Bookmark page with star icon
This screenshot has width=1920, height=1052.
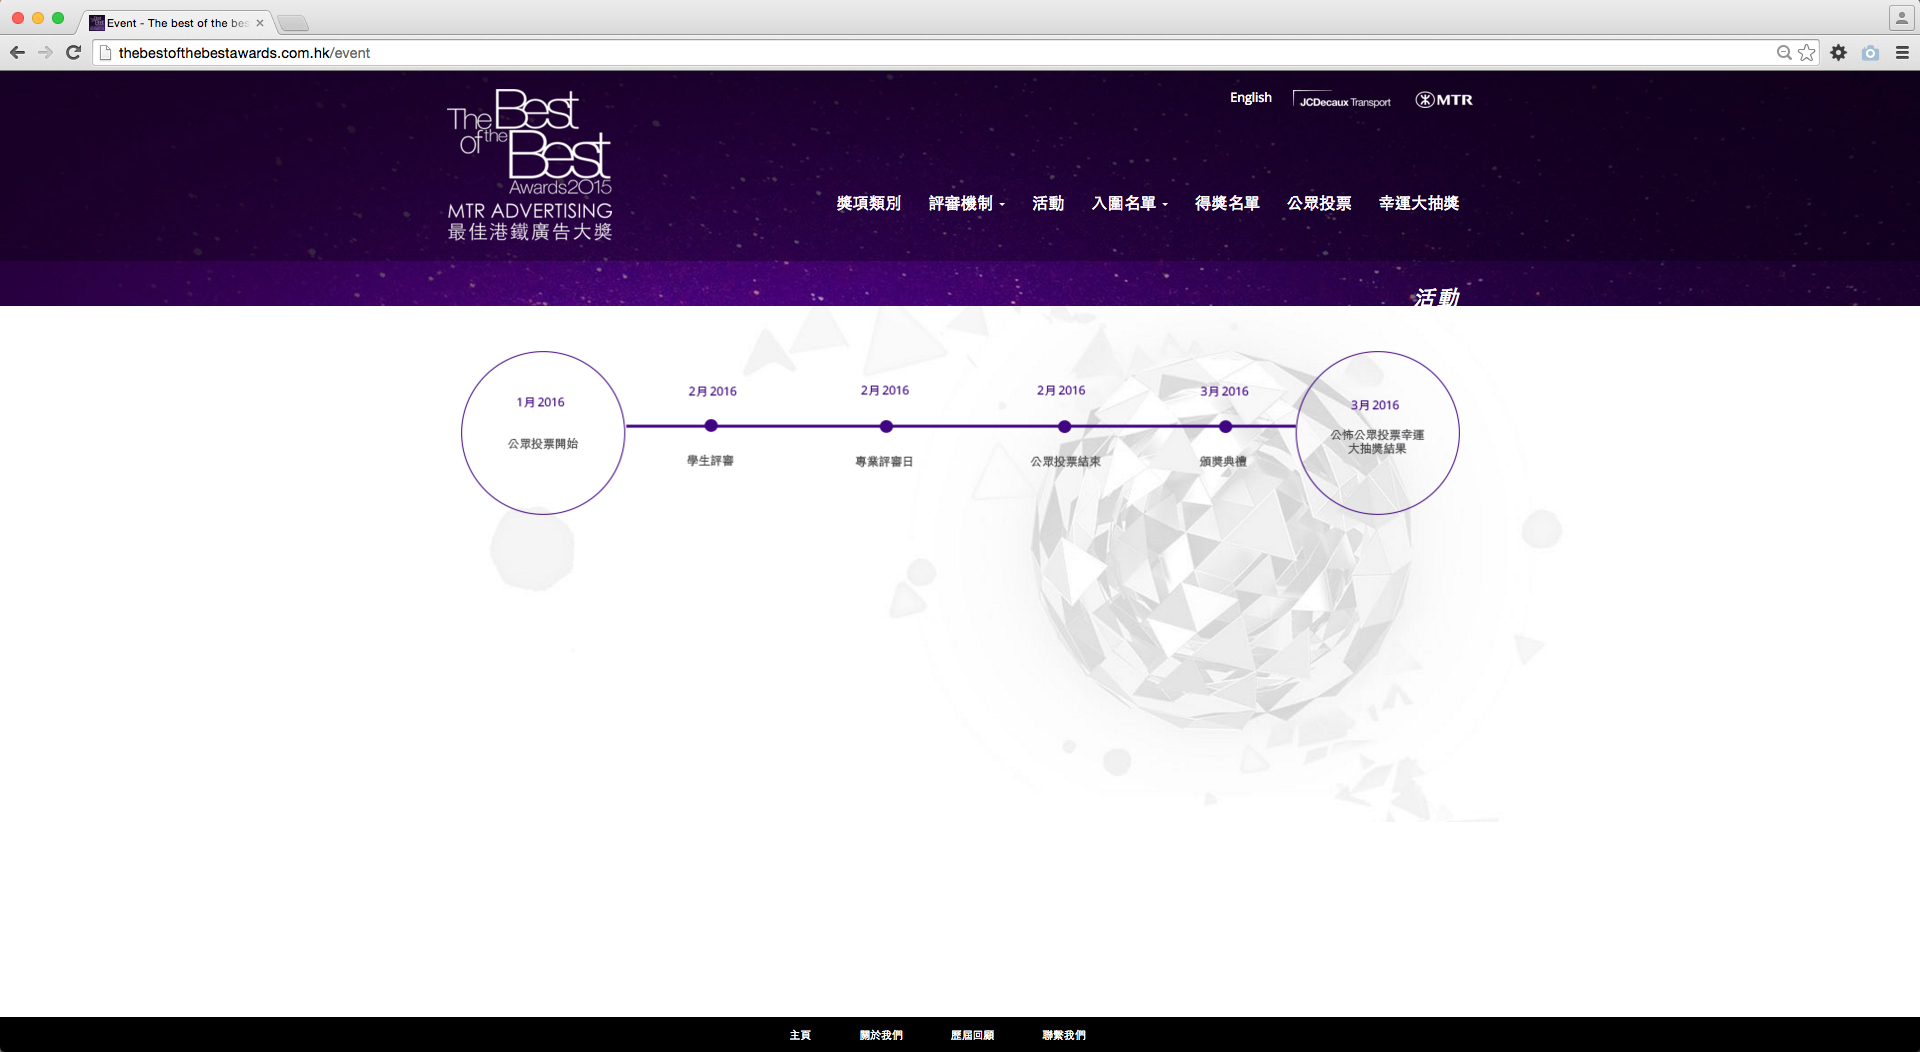(x=1807, y=53)
